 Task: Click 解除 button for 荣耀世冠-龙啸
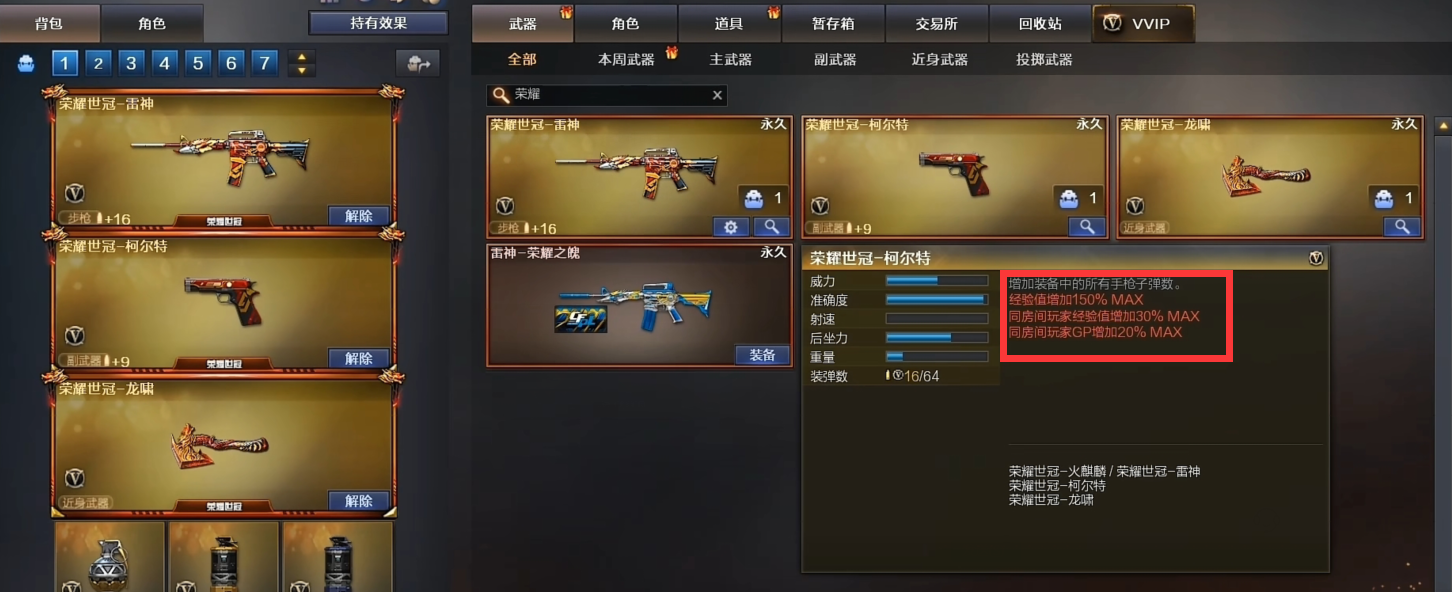coord(359,501)
